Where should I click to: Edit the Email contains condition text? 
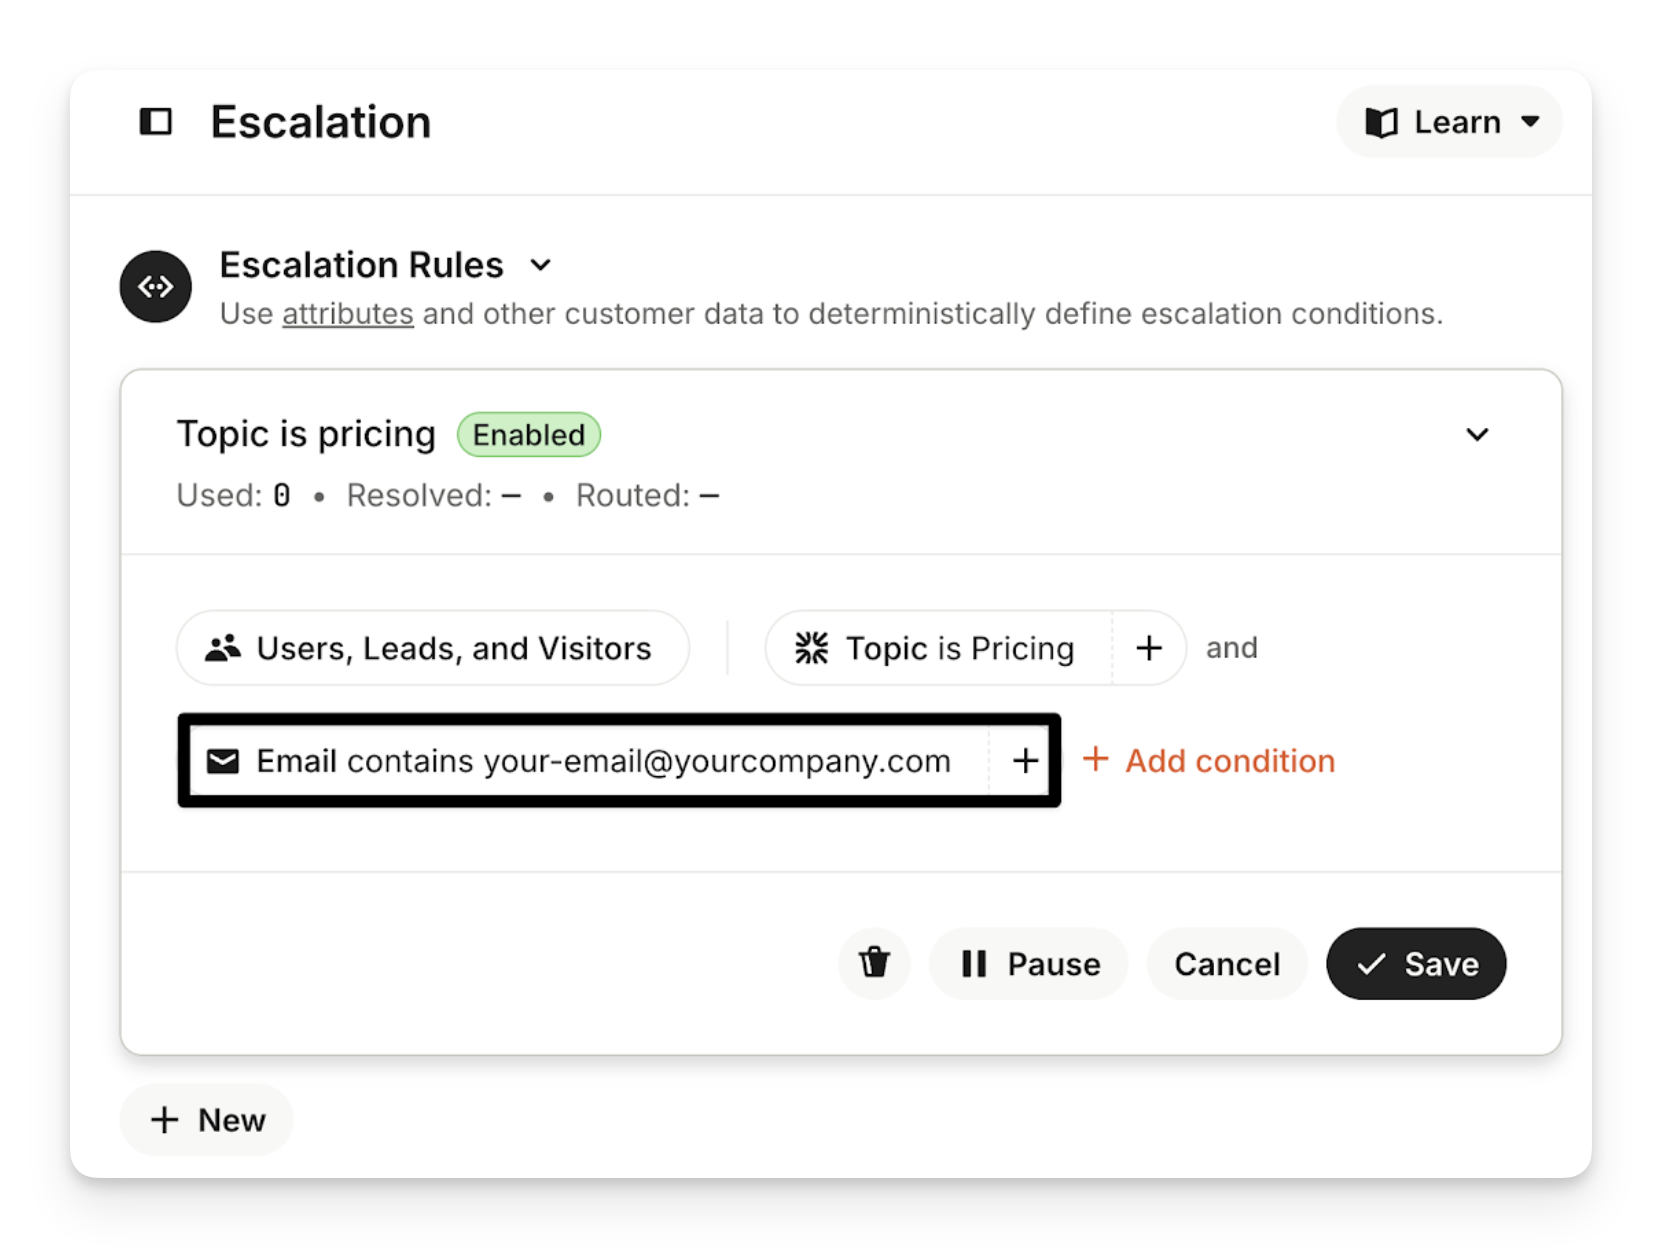click(x=603, y=761)
